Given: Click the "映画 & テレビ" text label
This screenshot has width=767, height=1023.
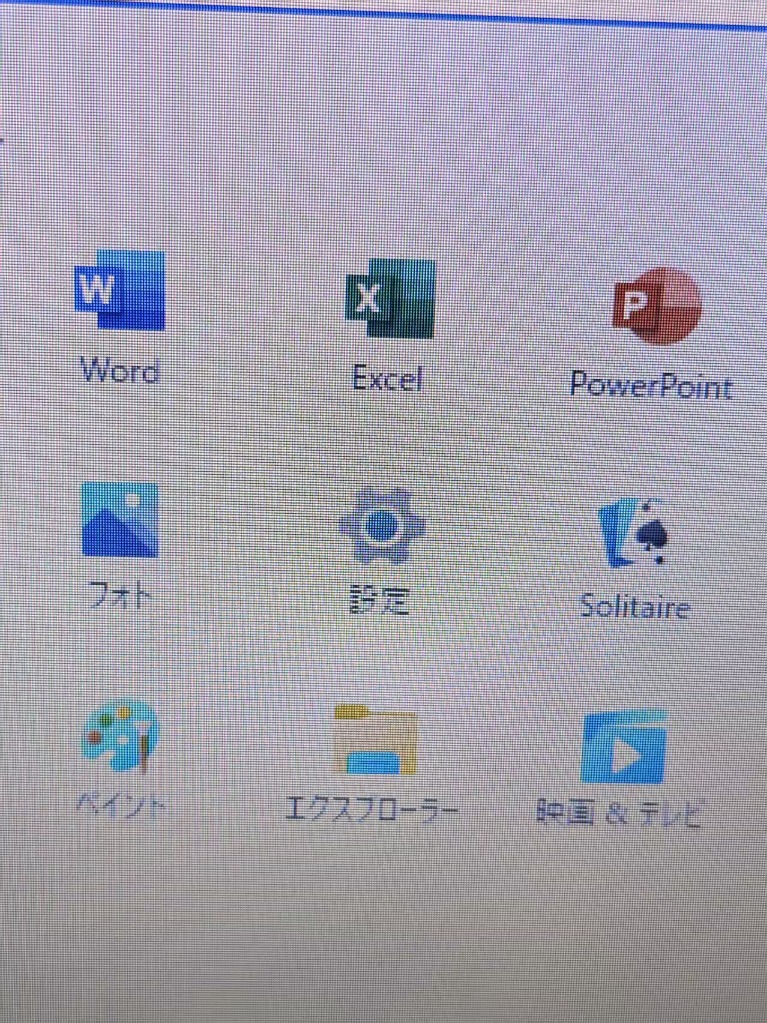Looking at the screenshot, I should tap(619, 814).
